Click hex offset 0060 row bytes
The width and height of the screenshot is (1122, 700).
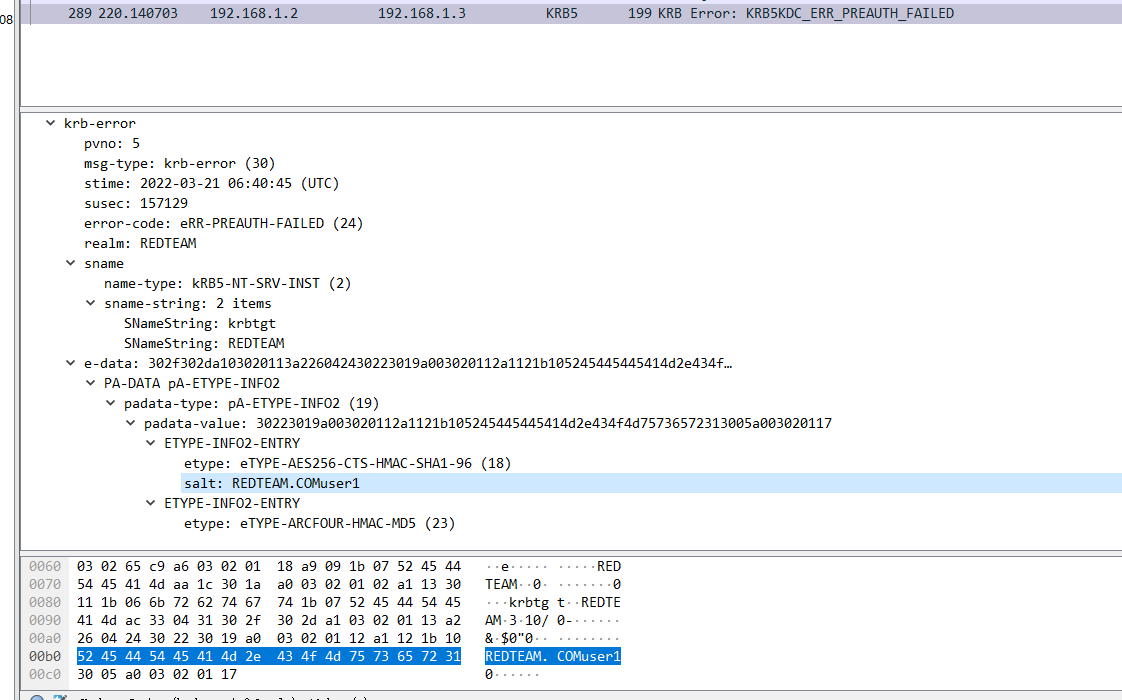269,567
